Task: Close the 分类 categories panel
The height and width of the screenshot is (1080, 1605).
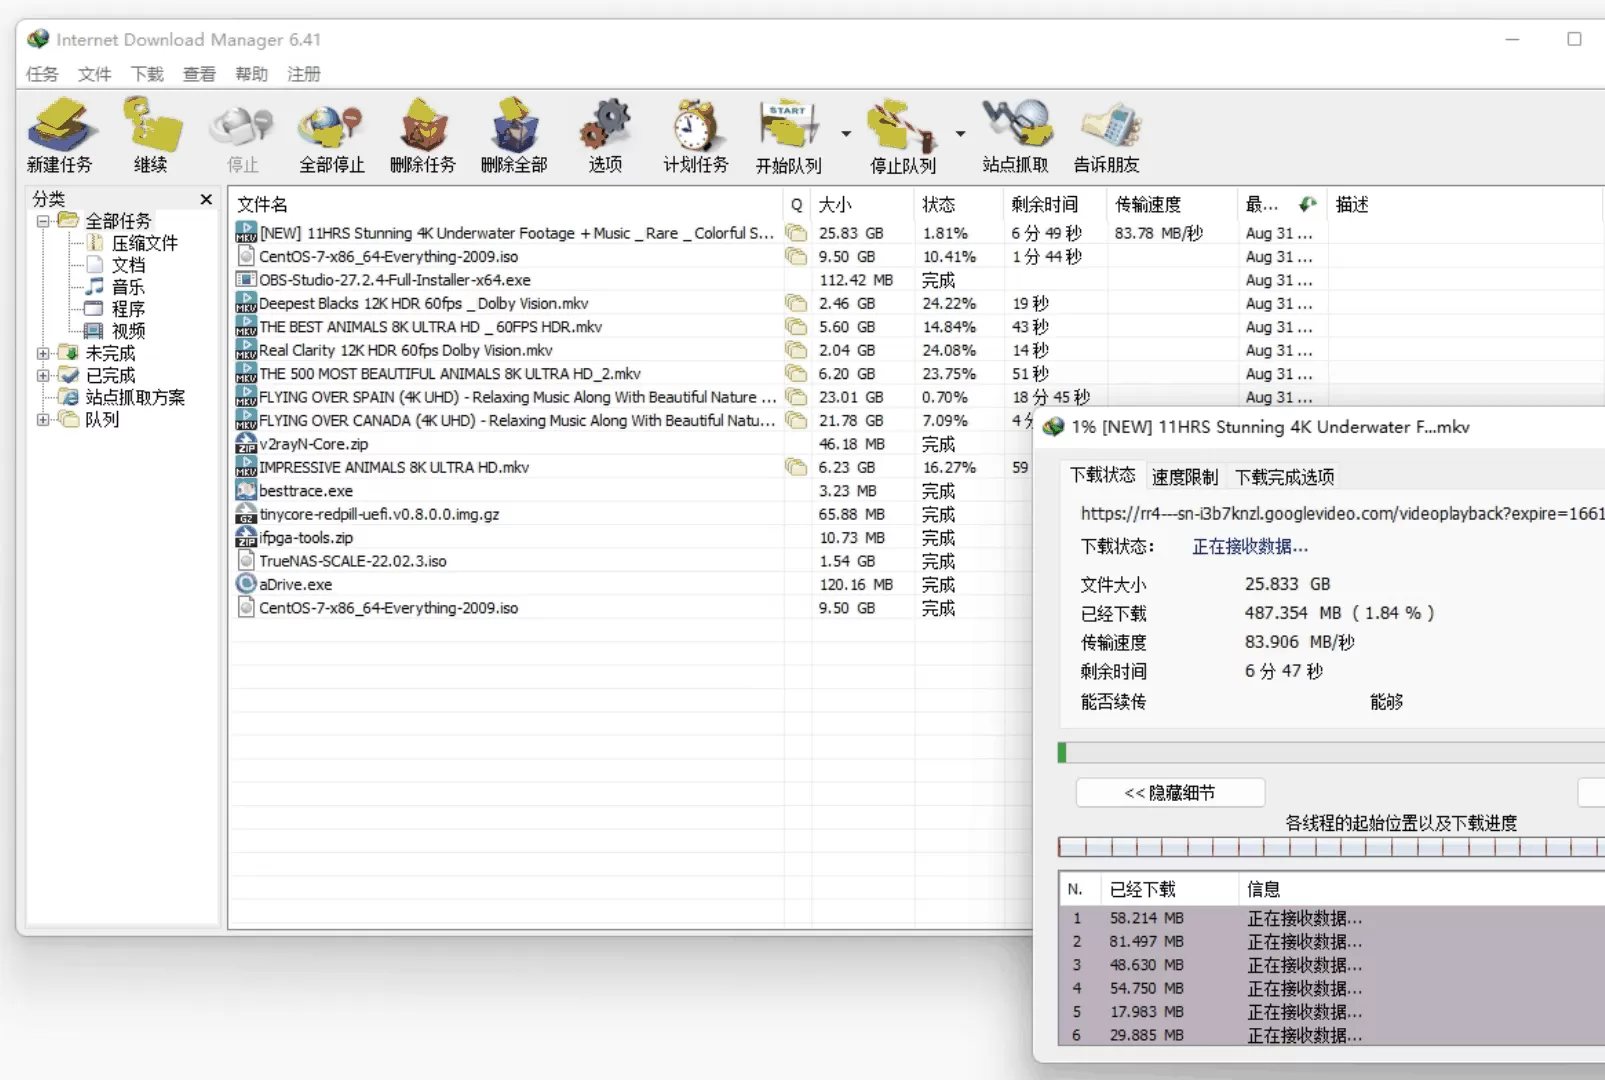Action: click(x=206, y=199)
